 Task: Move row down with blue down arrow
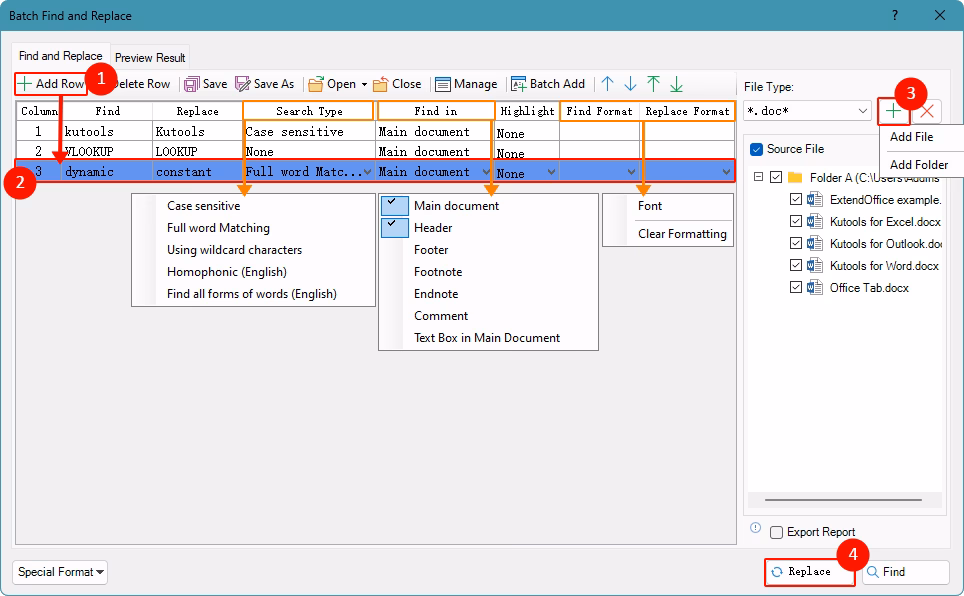(x=630, y=84)
